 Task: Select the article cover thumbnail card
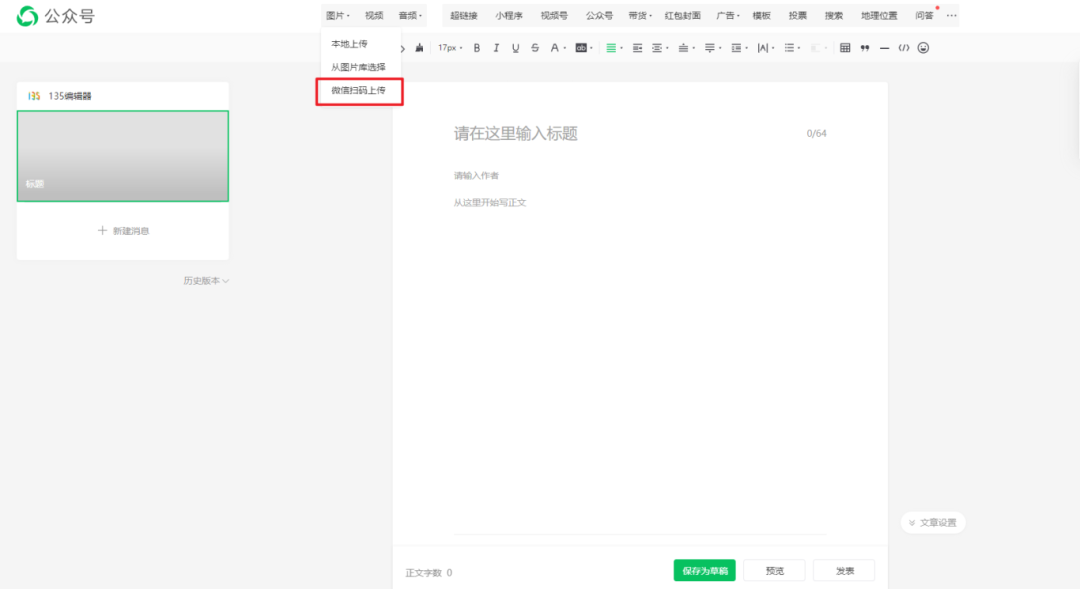coord(123,156)
